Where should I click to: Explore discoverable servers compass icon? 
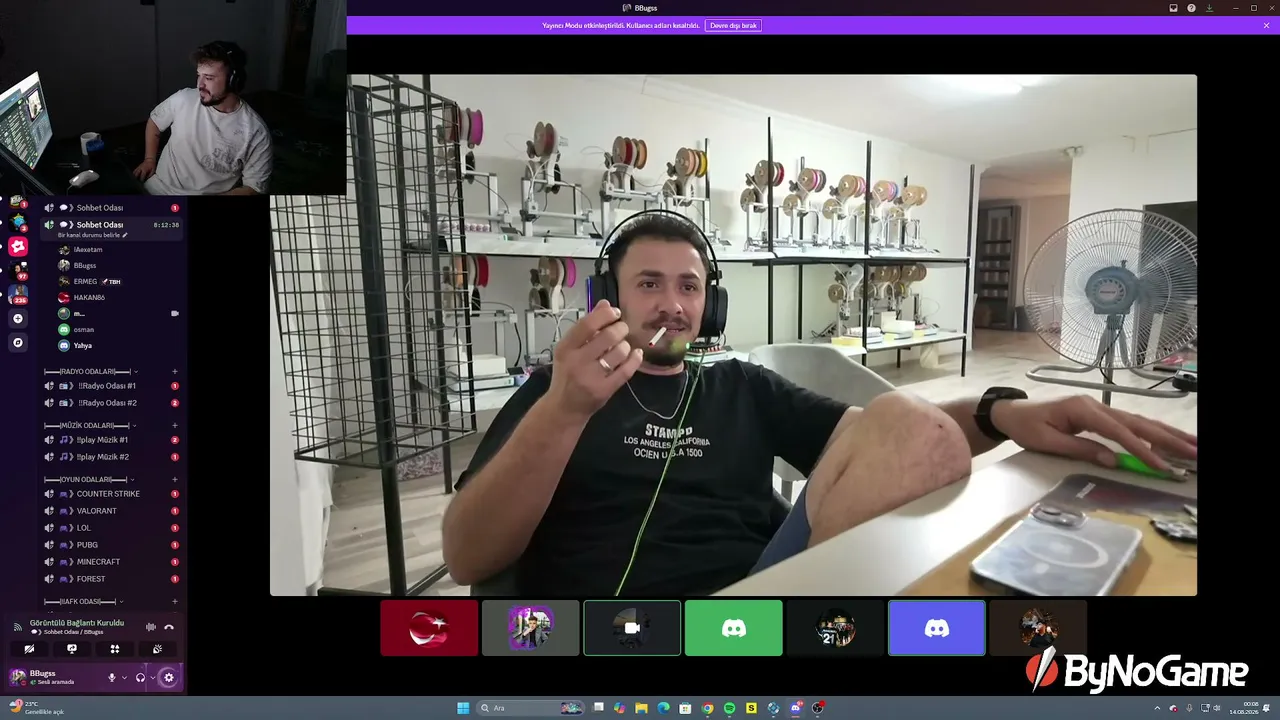17,342
